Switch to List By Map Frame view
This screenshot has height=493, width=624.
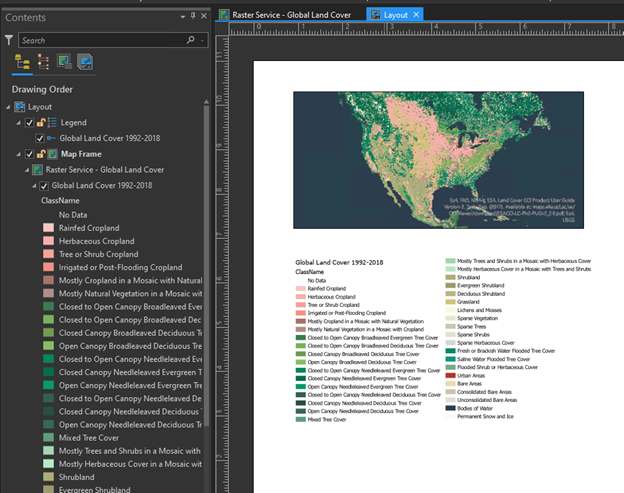tap(64, 63)
